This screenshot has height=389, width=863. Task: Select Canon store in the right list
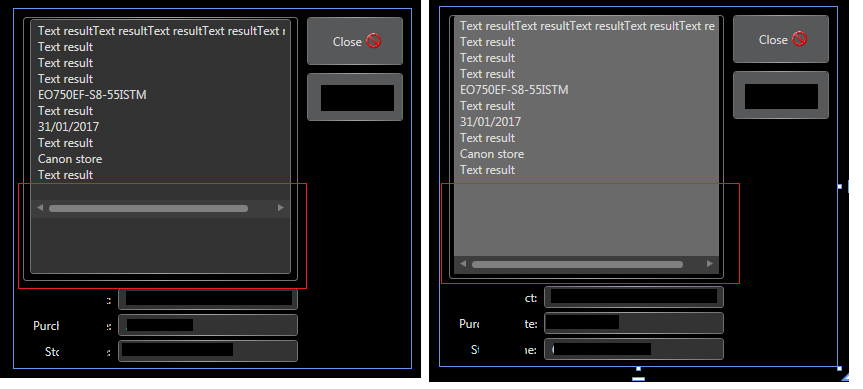[492, 154]
